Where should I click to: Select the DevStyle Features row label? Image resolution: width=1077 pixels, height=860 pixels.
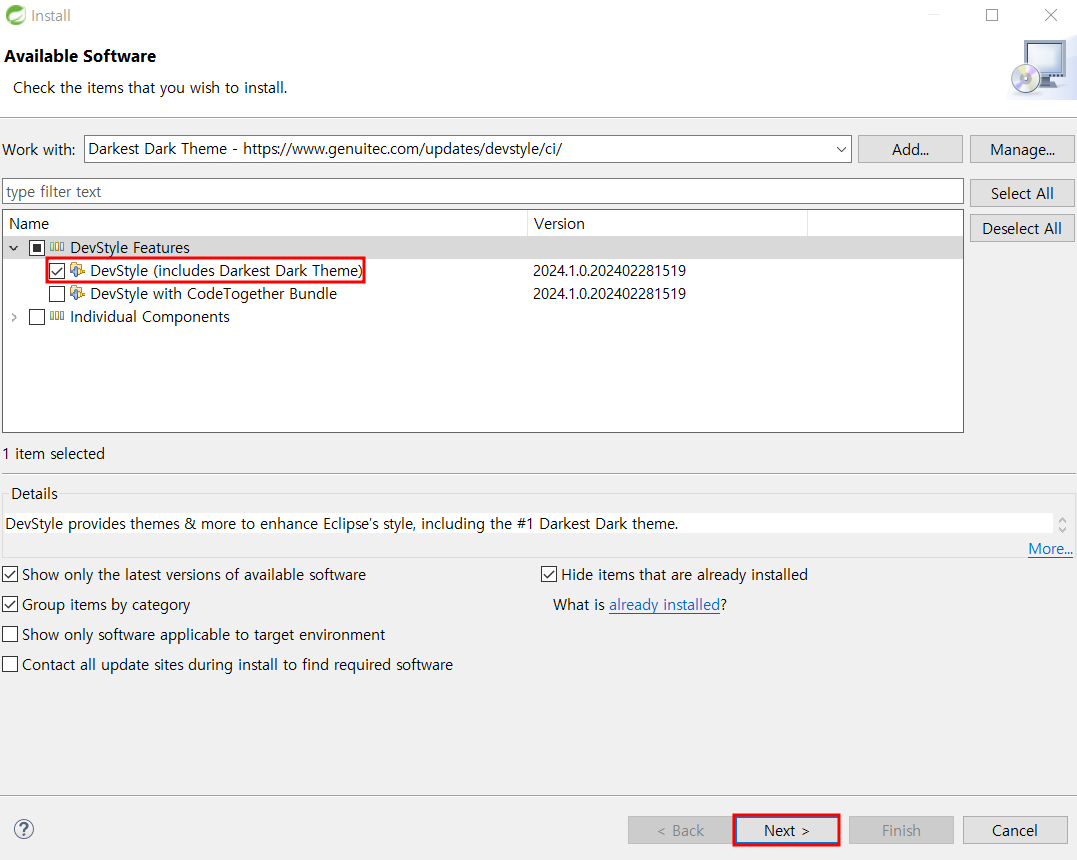tap(130, 247)
